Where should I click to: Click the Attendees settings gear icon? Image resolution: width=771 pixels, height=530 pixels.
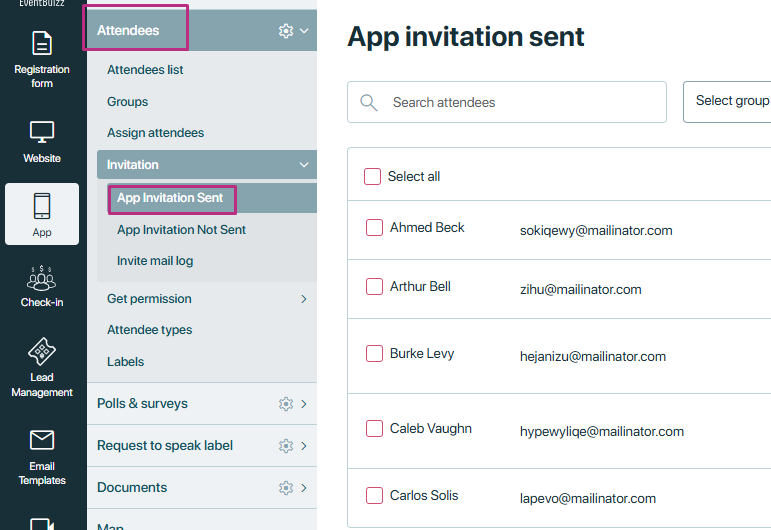coord(286,31)
